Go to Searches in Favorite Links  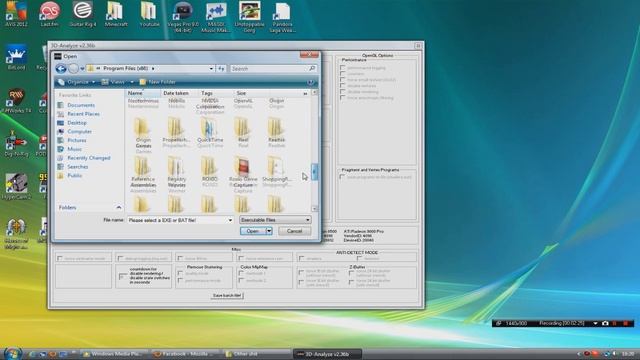coord(73,167)
